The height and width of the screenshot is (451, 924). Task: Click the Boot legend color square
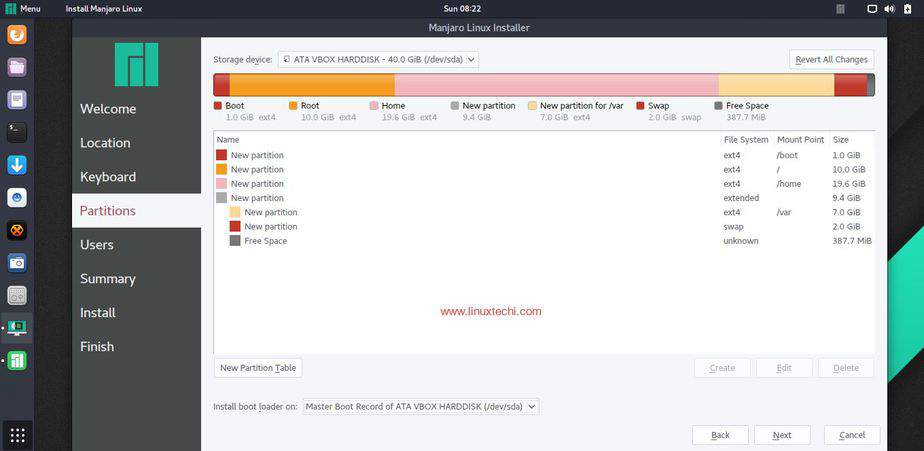(x=217, y=106)
